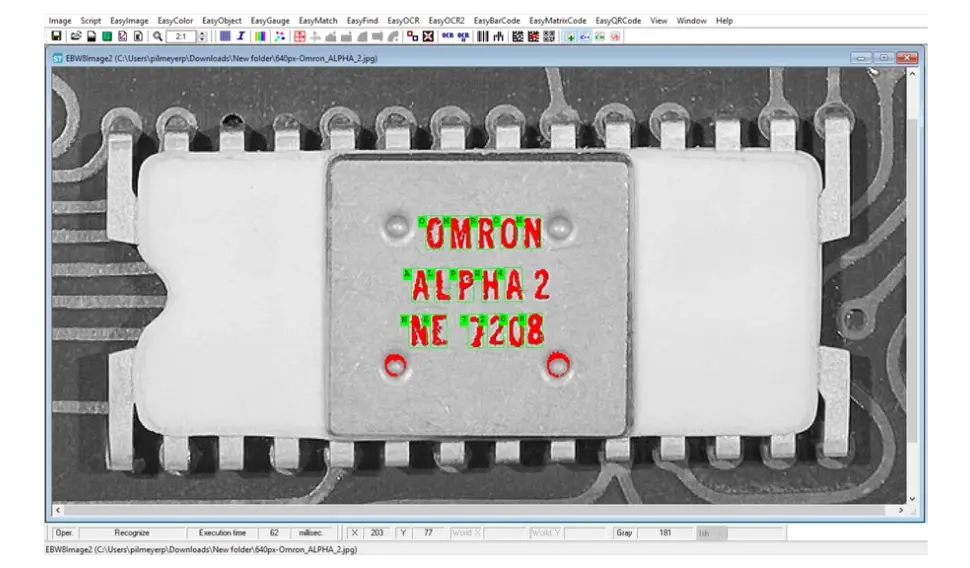The width and height of the screenshot is (970, 568).
Task: Click the scroll down arrow of image view
Action: [911, 498]
